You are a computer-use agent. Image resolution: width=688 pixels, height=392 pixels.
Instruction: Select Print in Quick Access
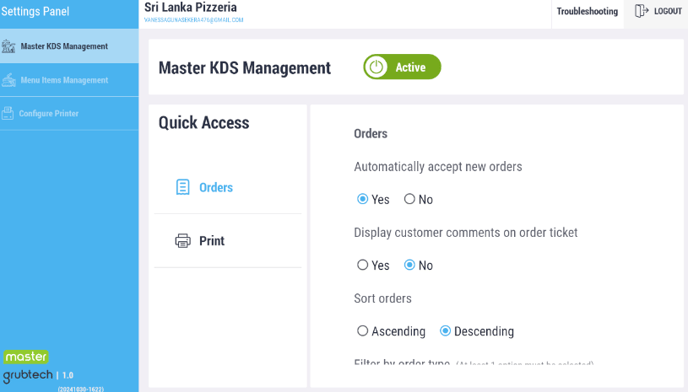(228, 241)
